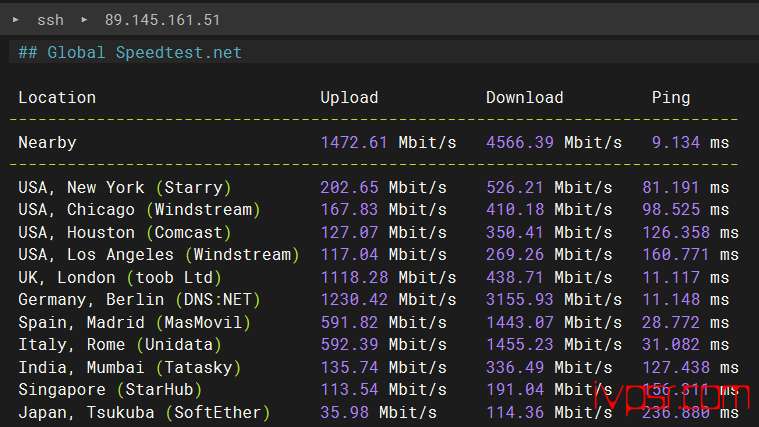
Task: Click the USA, New York (Starry) entry
Action: click(x=125, y=187)
